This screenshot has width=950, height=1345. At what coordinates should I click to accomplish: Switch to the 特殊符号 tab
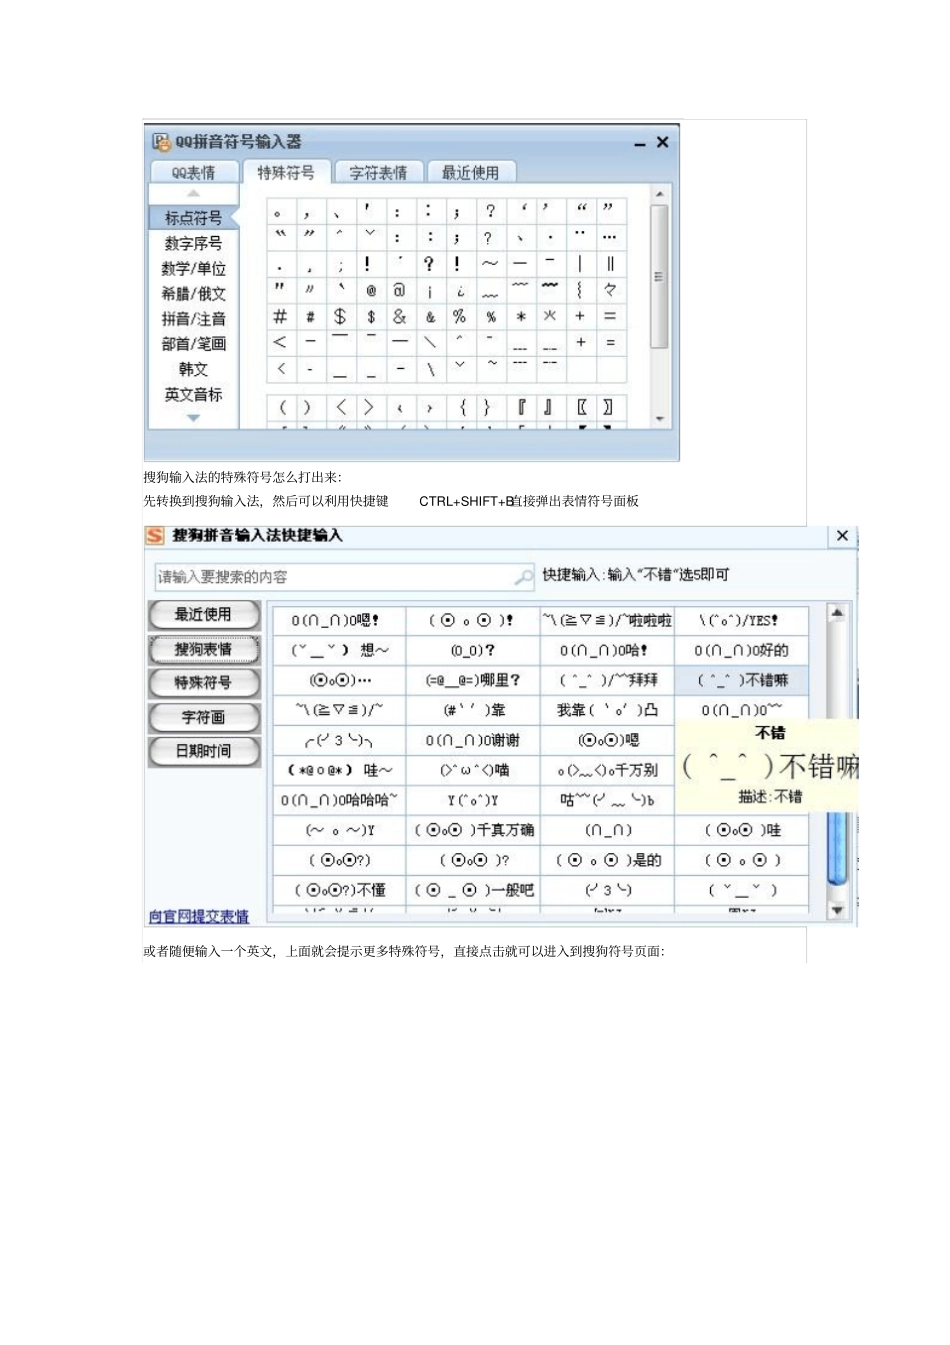click(x=286, y=172)
